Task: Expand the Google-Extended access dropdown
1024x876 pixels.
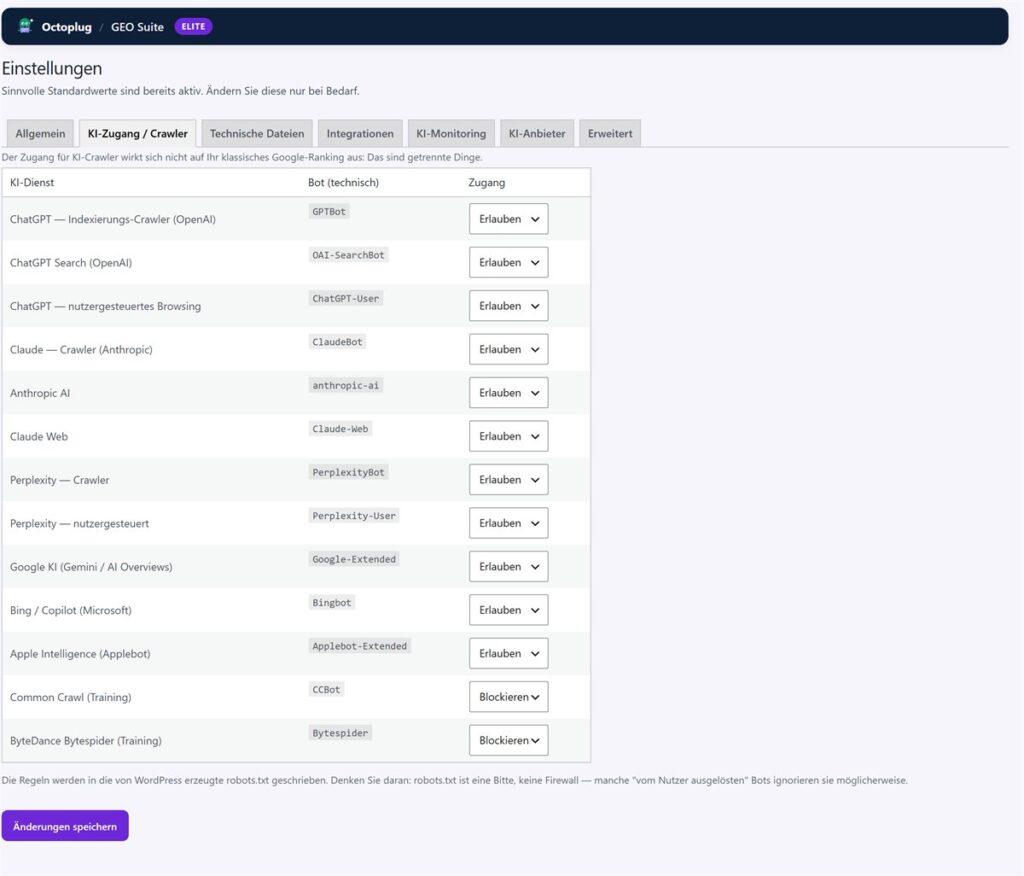Action: [x=509, y=566]
